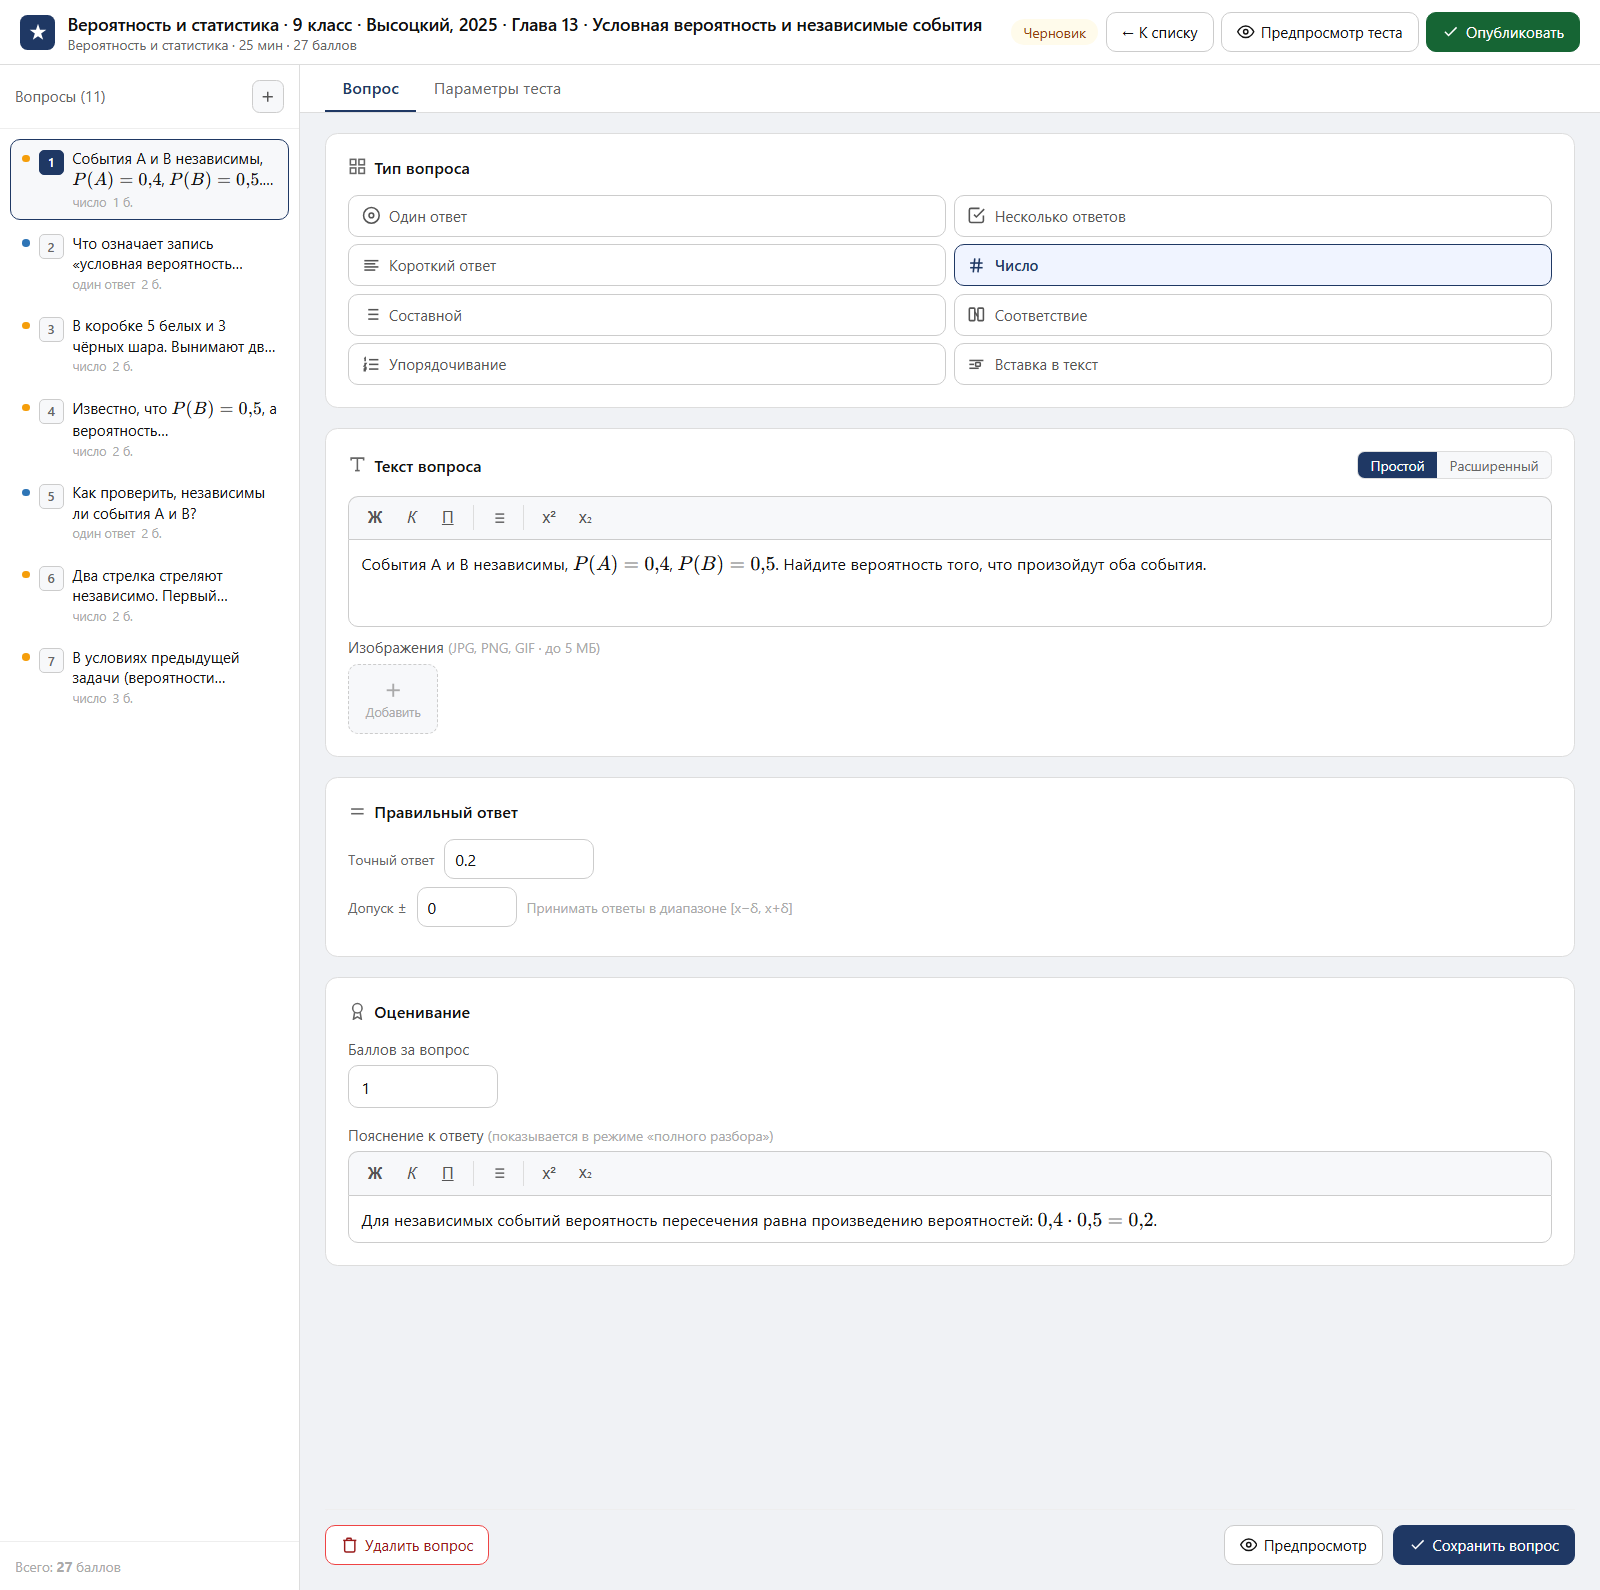Apply bold Ж in question text toolbar
Viewport: 1600px width, 1590px height.
[375, 518]
